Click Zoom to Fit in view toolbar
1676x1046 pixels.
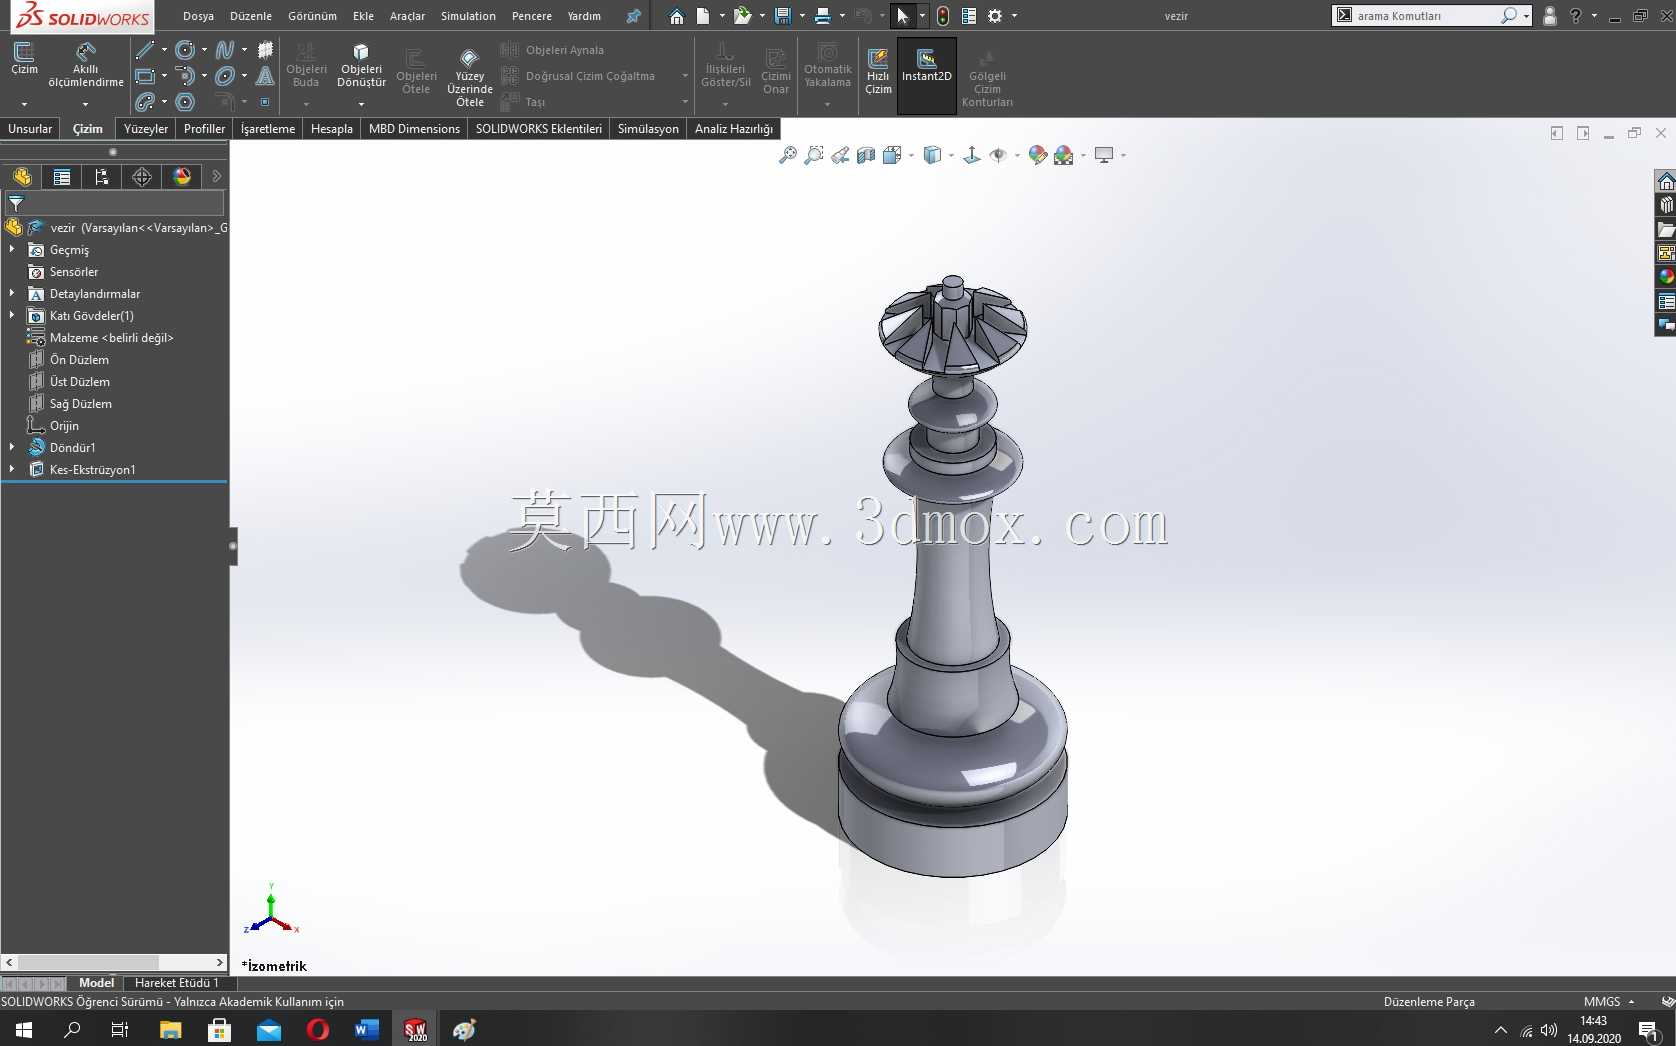click(x=788, y=155)
